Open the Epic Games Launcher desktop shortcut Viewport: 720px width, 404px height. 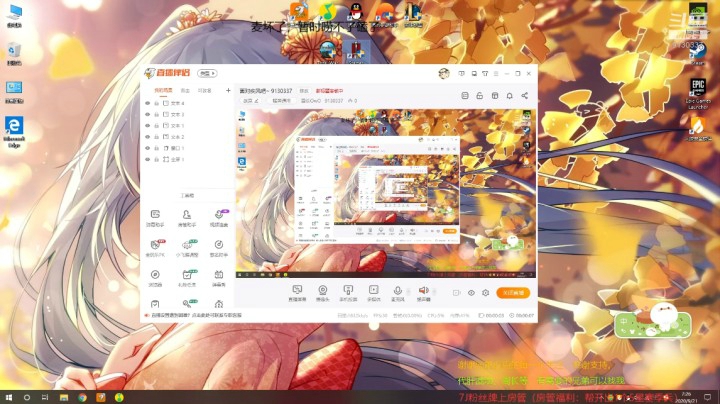(x=698, y=94)
